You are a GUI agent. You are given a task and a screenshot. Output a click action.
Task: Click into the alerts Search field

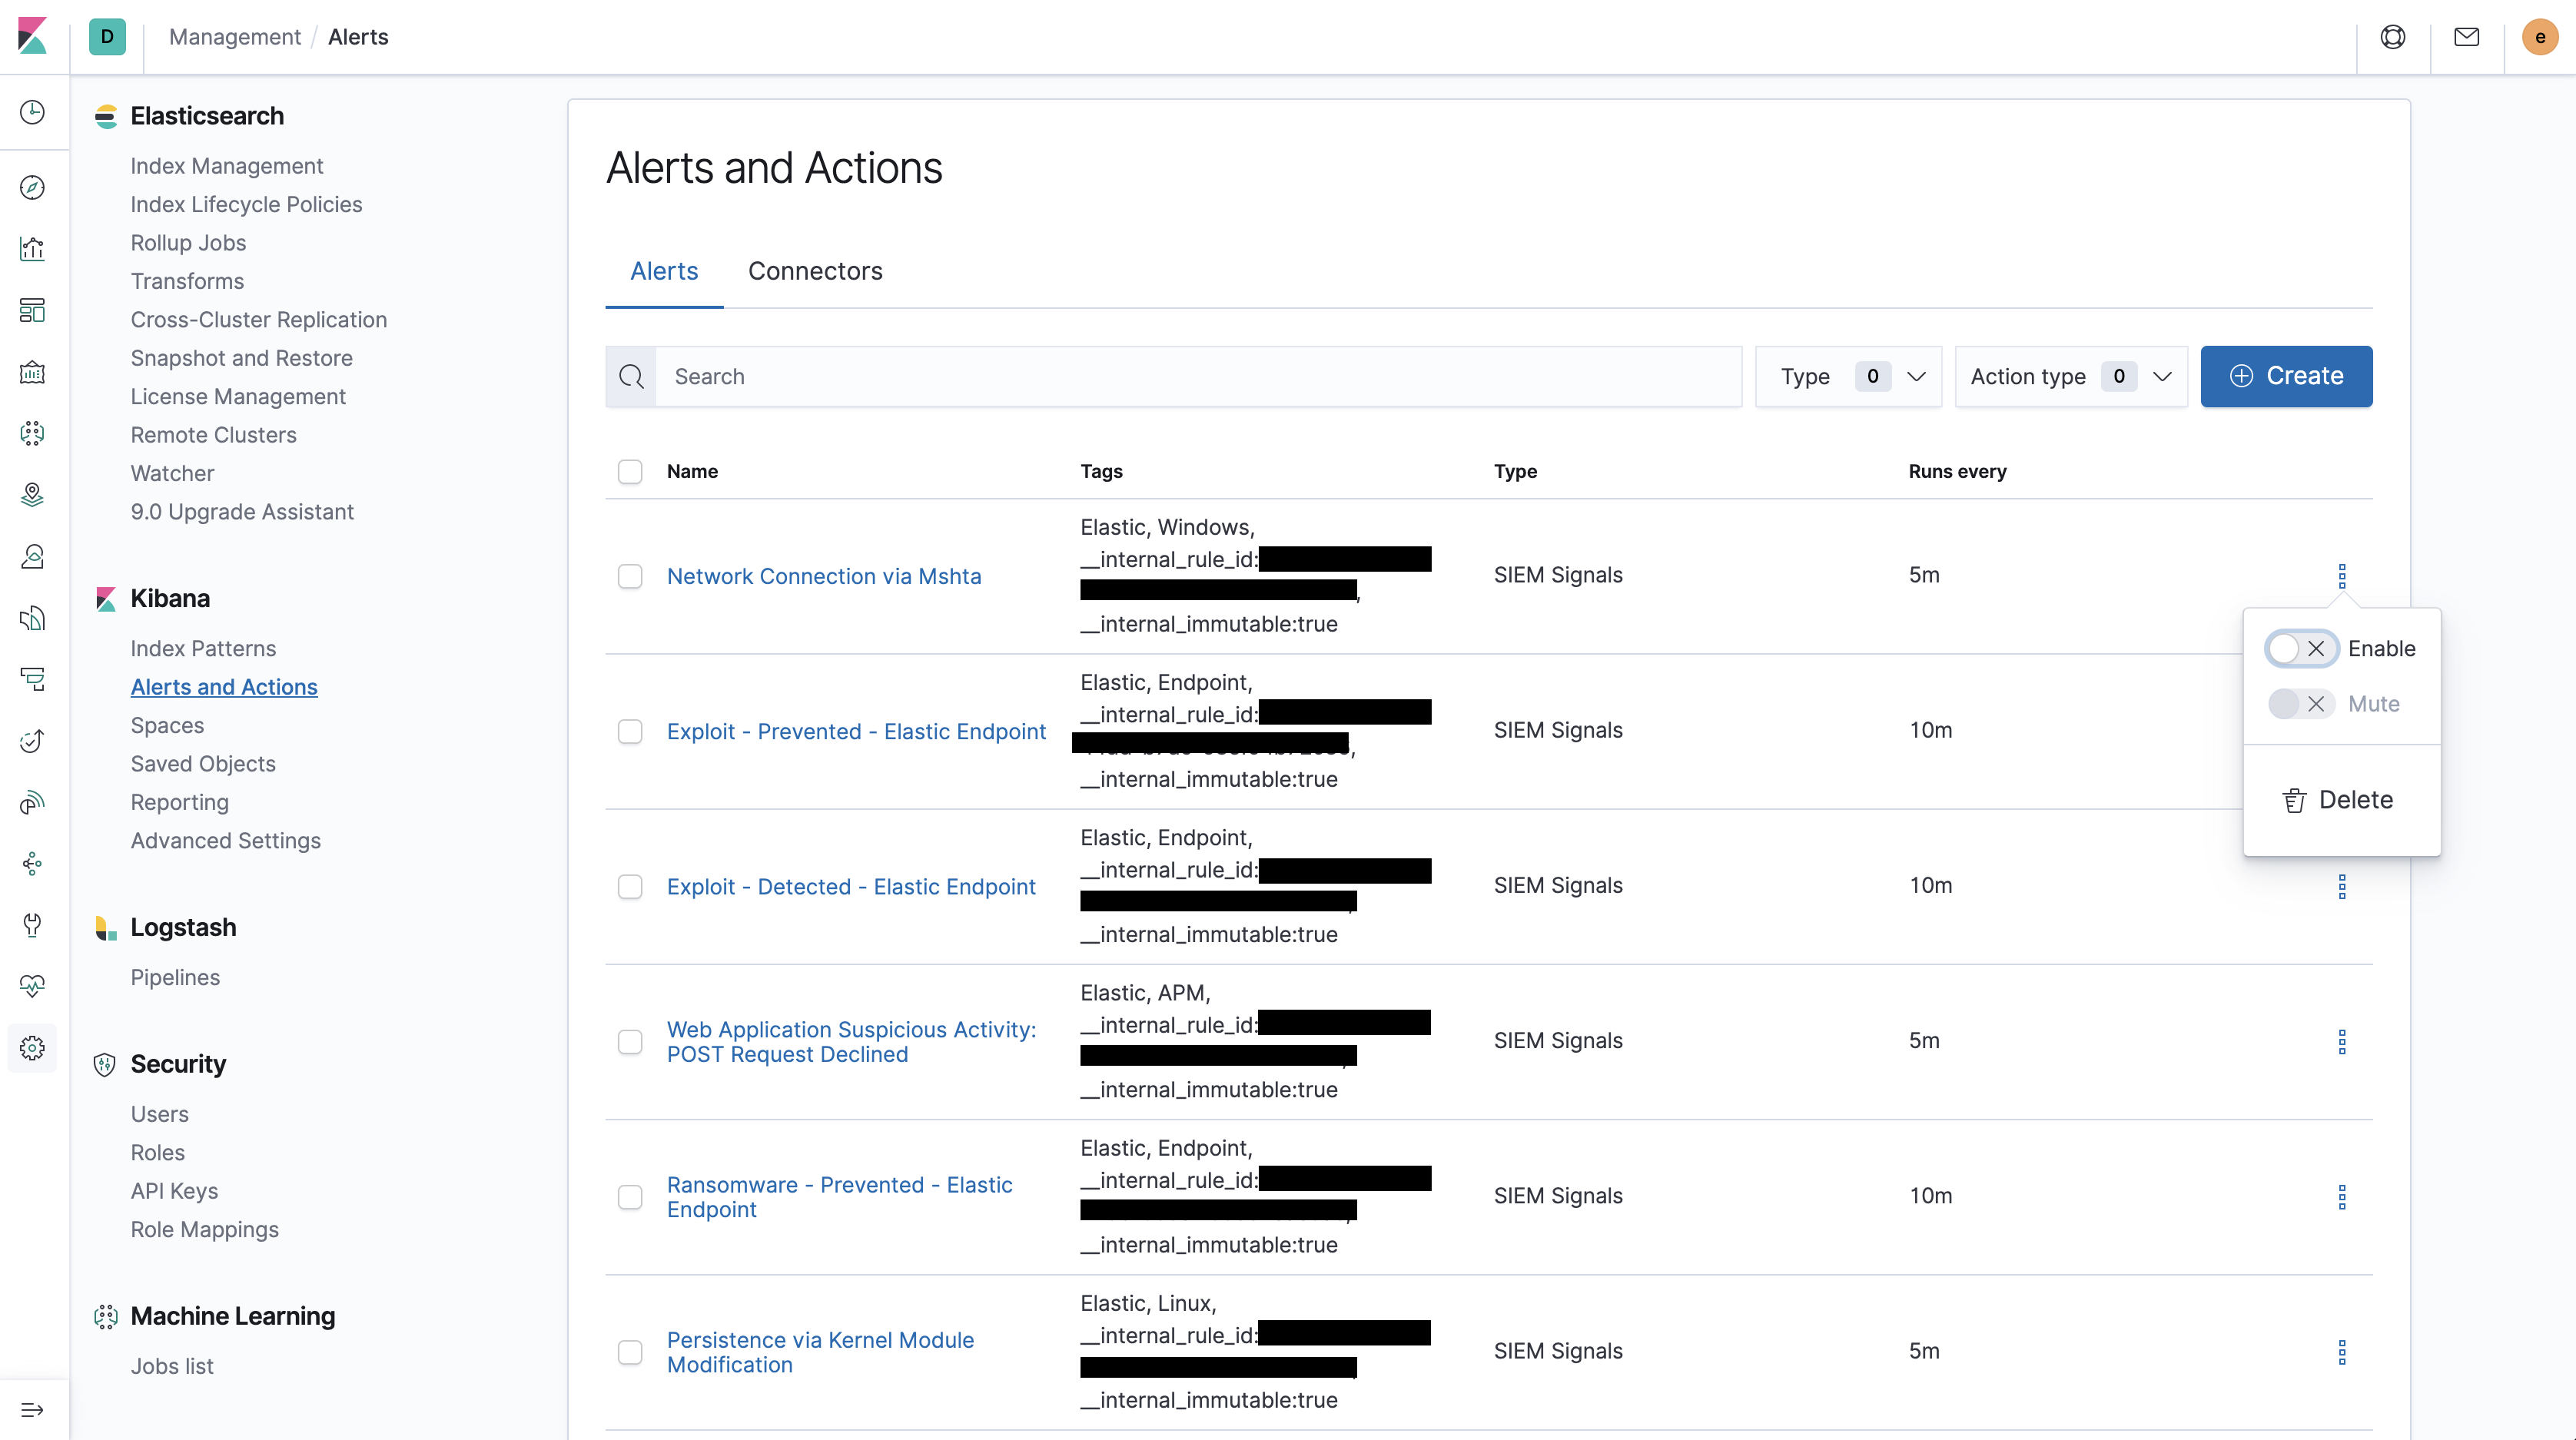1198,377
